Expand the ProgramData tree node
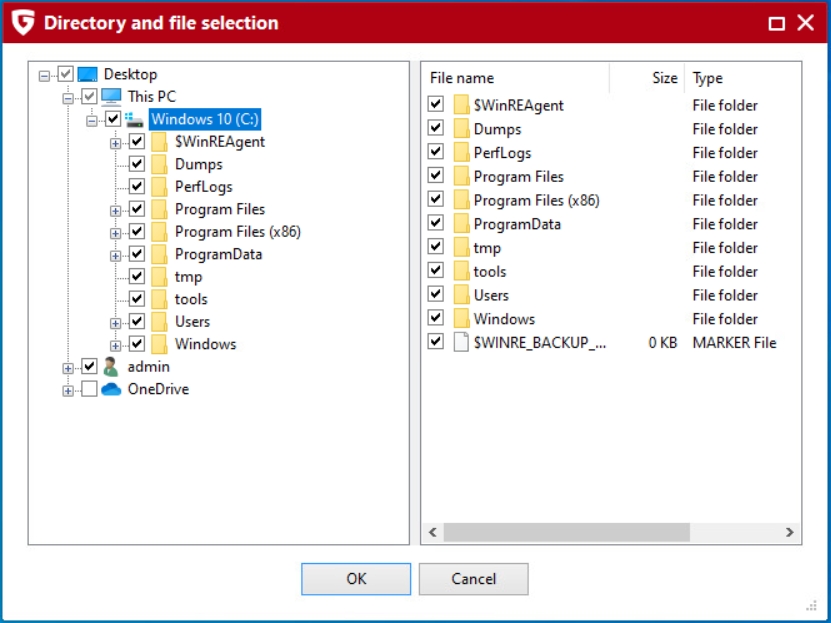Screen dimensions: 831x623 click(x=115, y=256)
